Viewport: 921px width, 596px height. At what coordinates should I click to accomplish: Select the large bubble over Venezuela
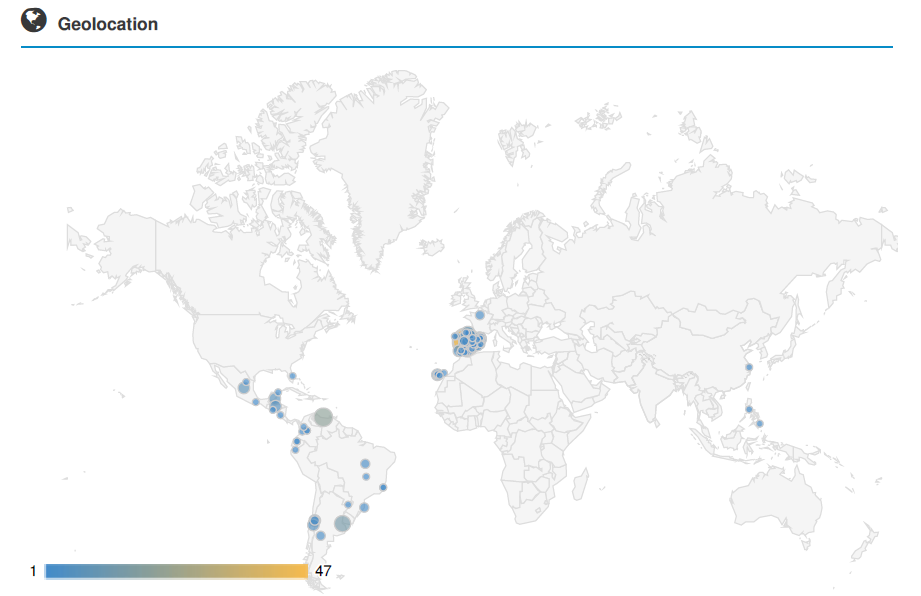pos(323,418)
